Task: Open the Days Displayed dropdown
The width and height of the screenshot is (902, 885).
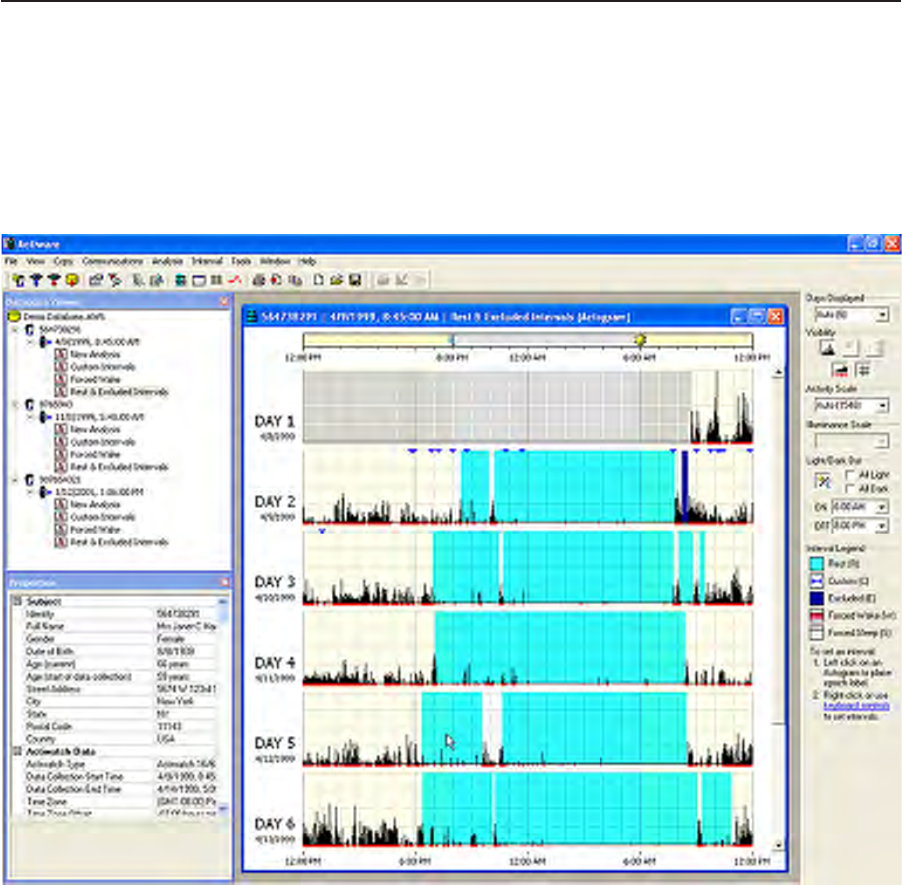Action: pos(881,316)
